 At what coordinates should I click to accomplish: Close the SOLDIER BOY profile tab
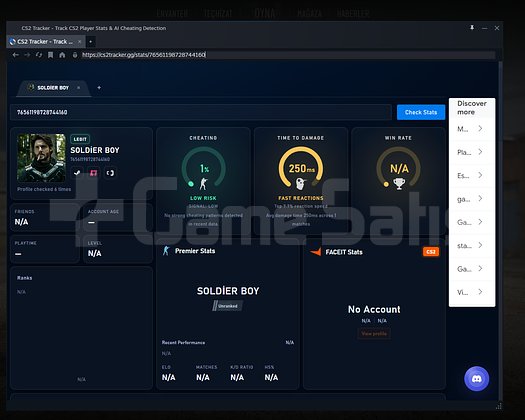point(79,88)
